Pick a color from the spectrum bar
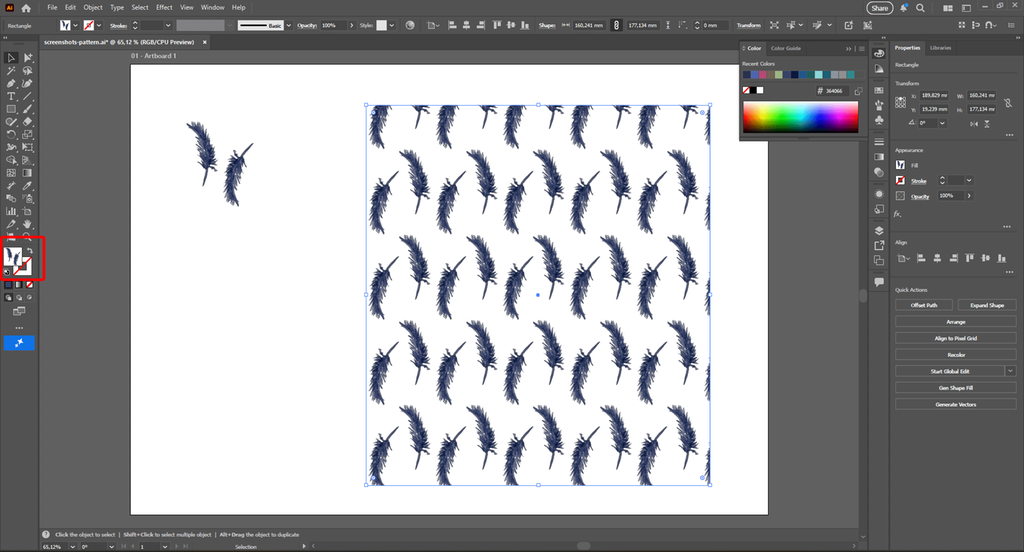 pyautogui.click(x=800, y=117)
